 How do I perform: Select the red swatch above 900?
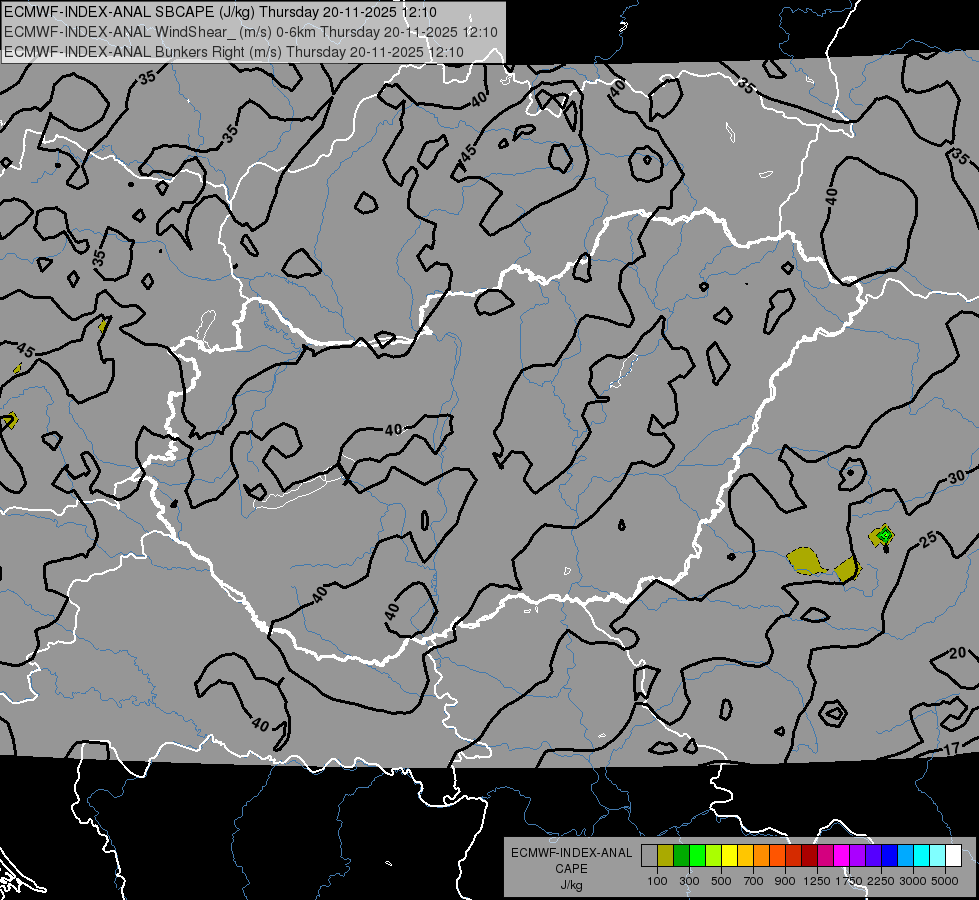[794, 856]
